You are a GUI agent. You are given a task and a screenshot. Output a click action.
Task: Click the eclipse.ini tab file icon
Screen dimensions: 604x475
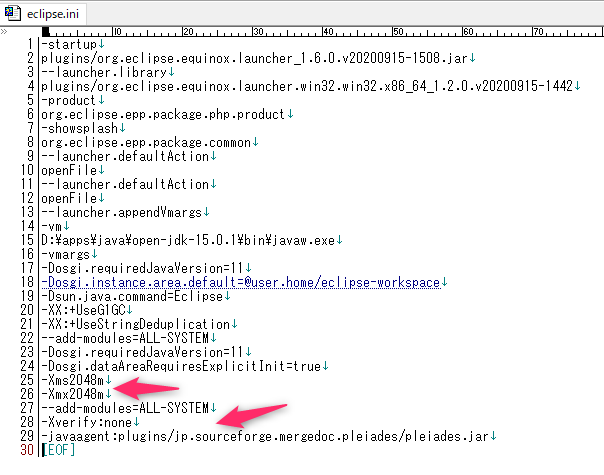tap(12, 13)
